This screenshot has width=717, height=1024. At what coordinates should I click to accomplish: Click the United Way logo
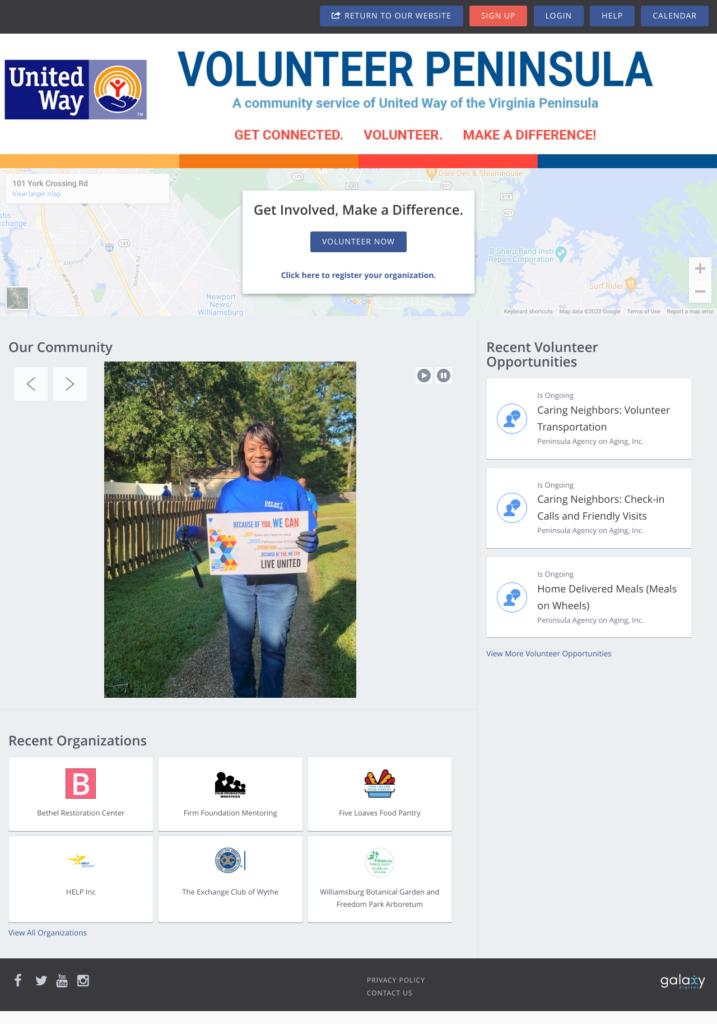tap(76, 89)
